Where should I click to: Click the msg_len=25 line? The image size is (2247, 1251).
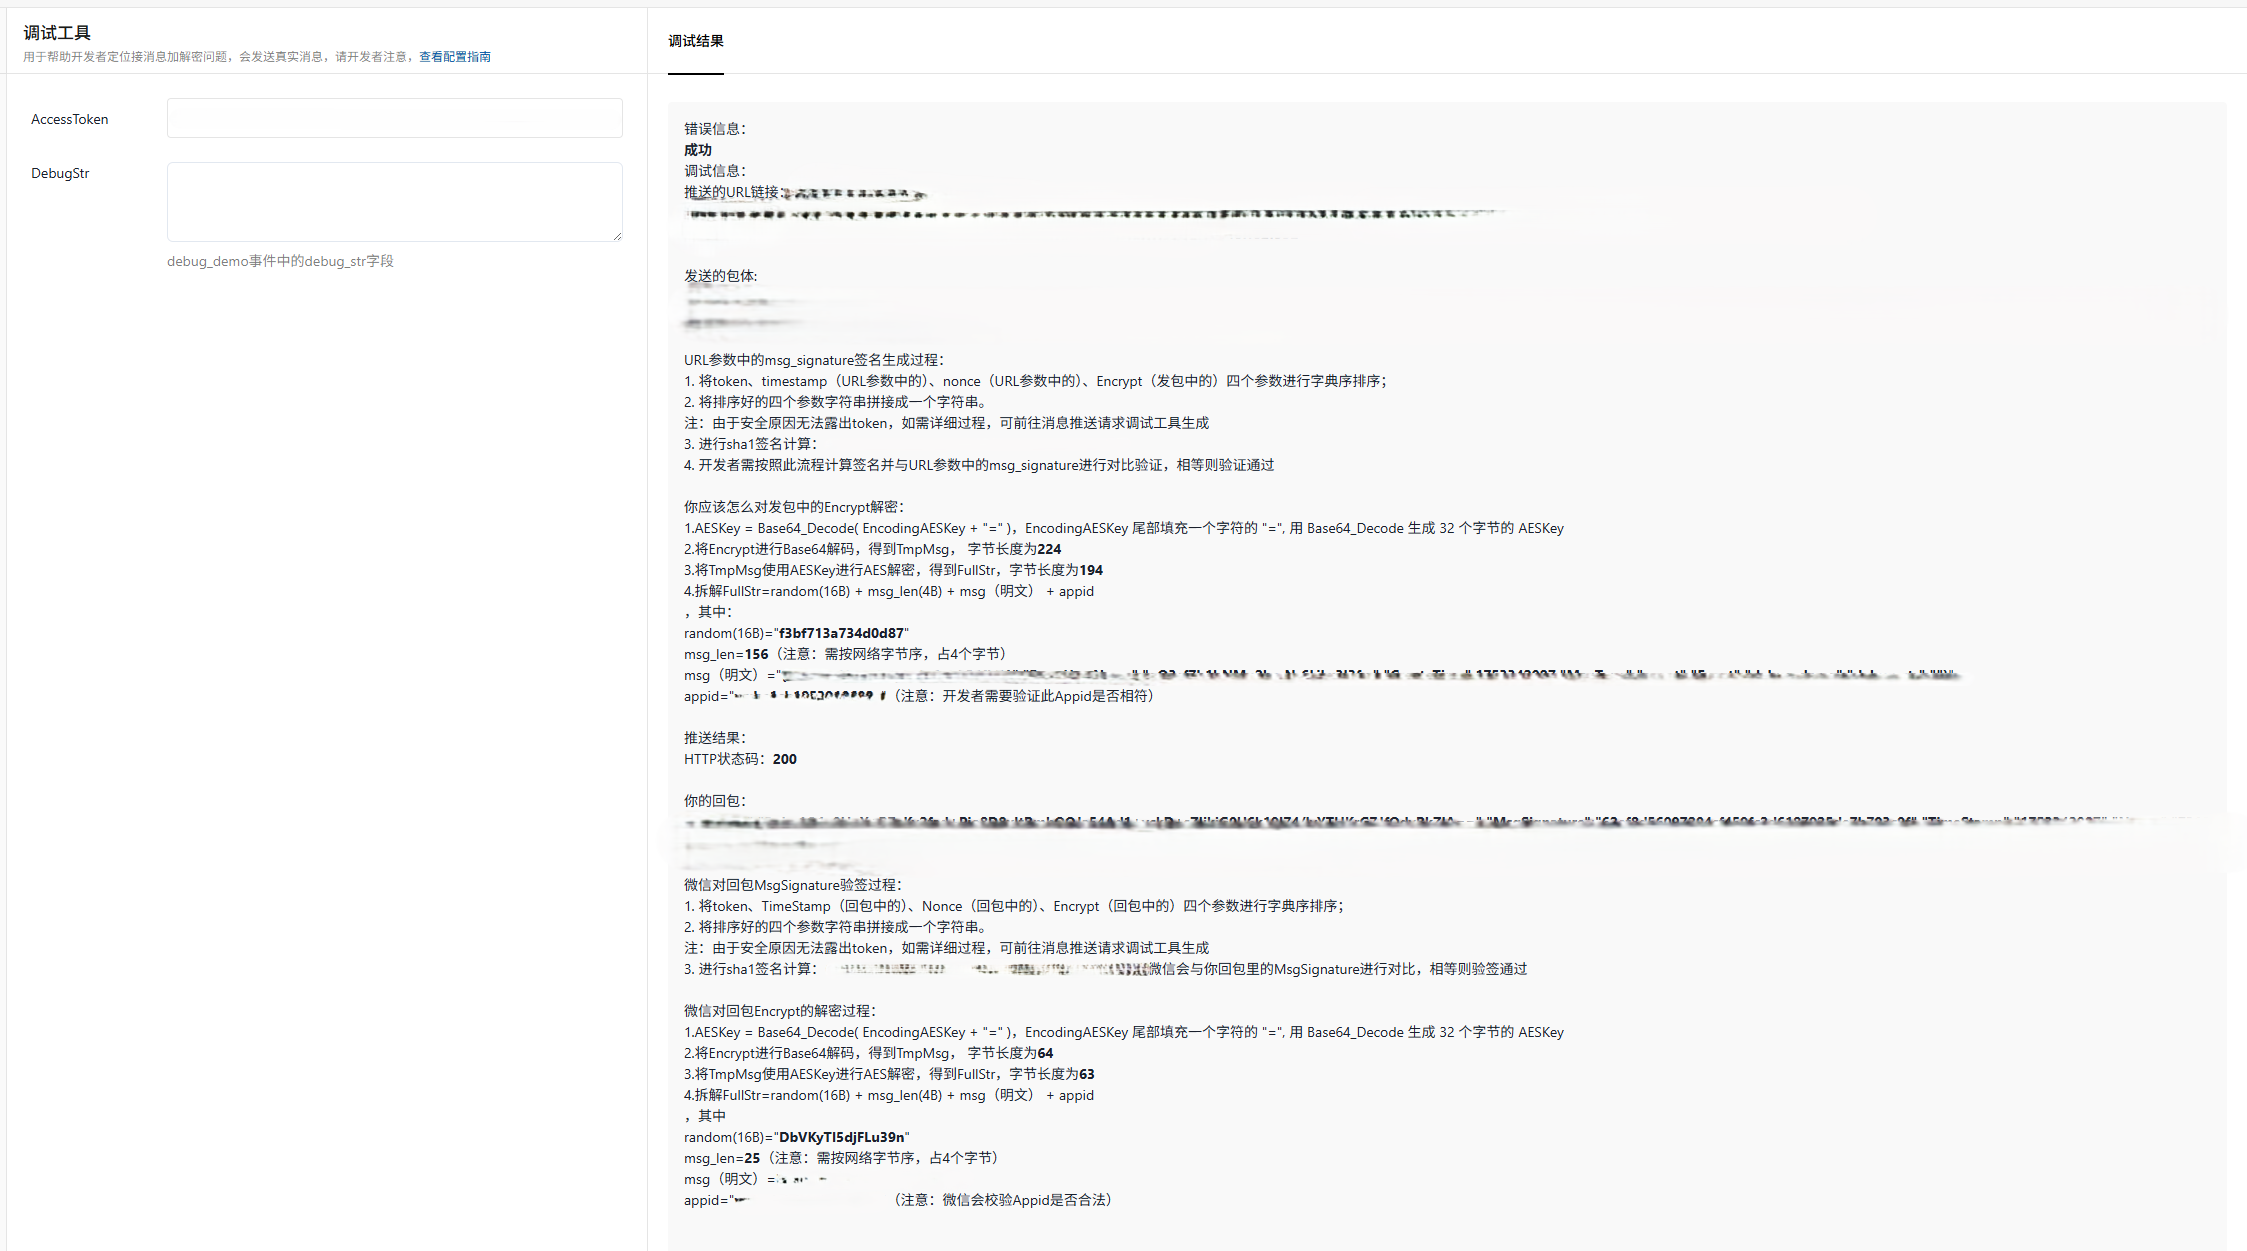[722, 1158]
